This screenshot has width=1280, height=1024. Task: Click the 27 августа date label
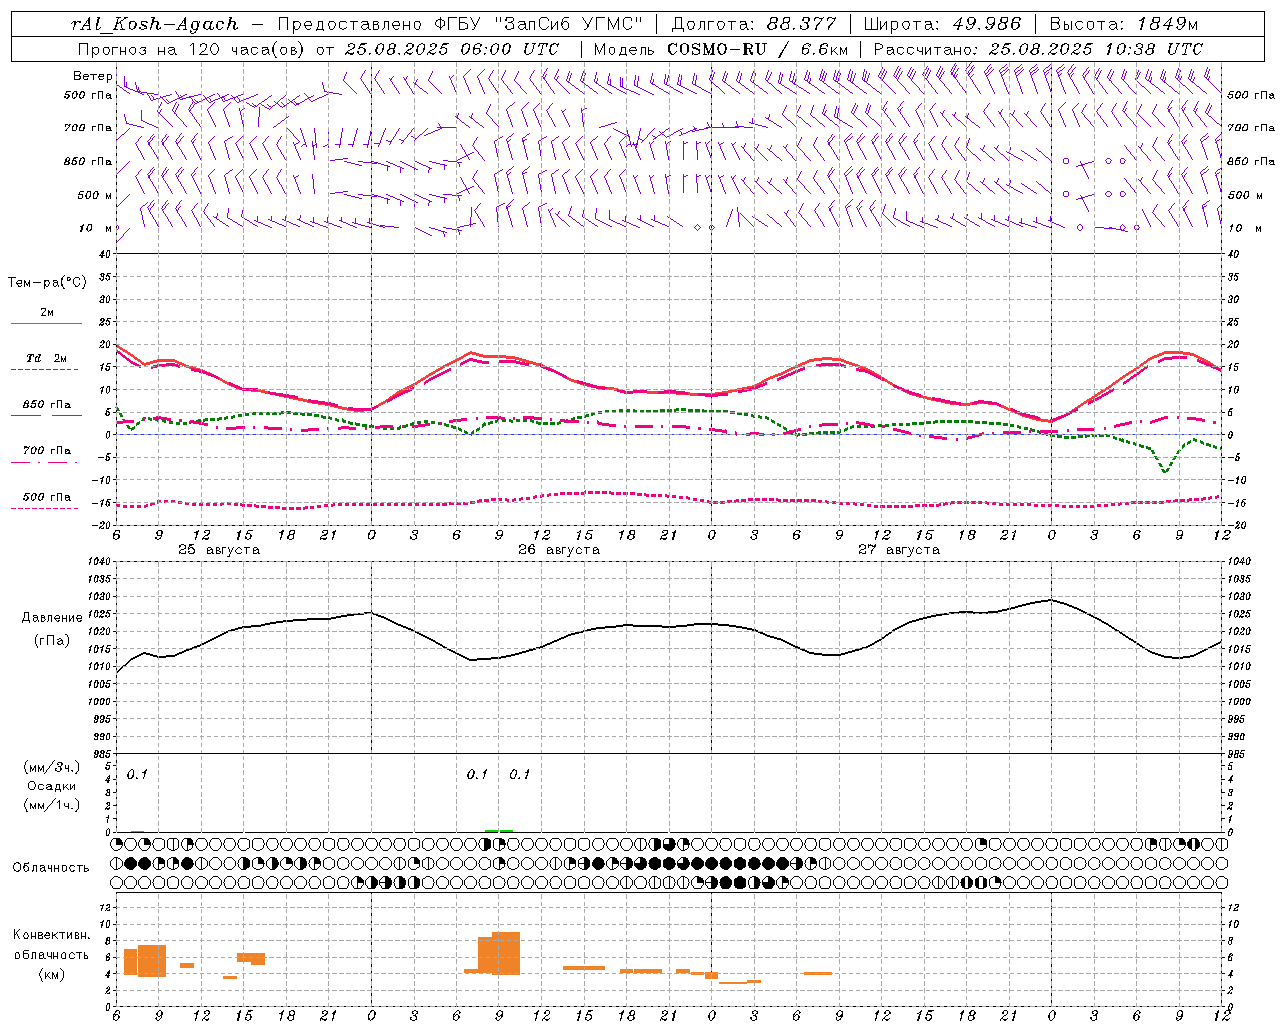click(x=899, y=550)
